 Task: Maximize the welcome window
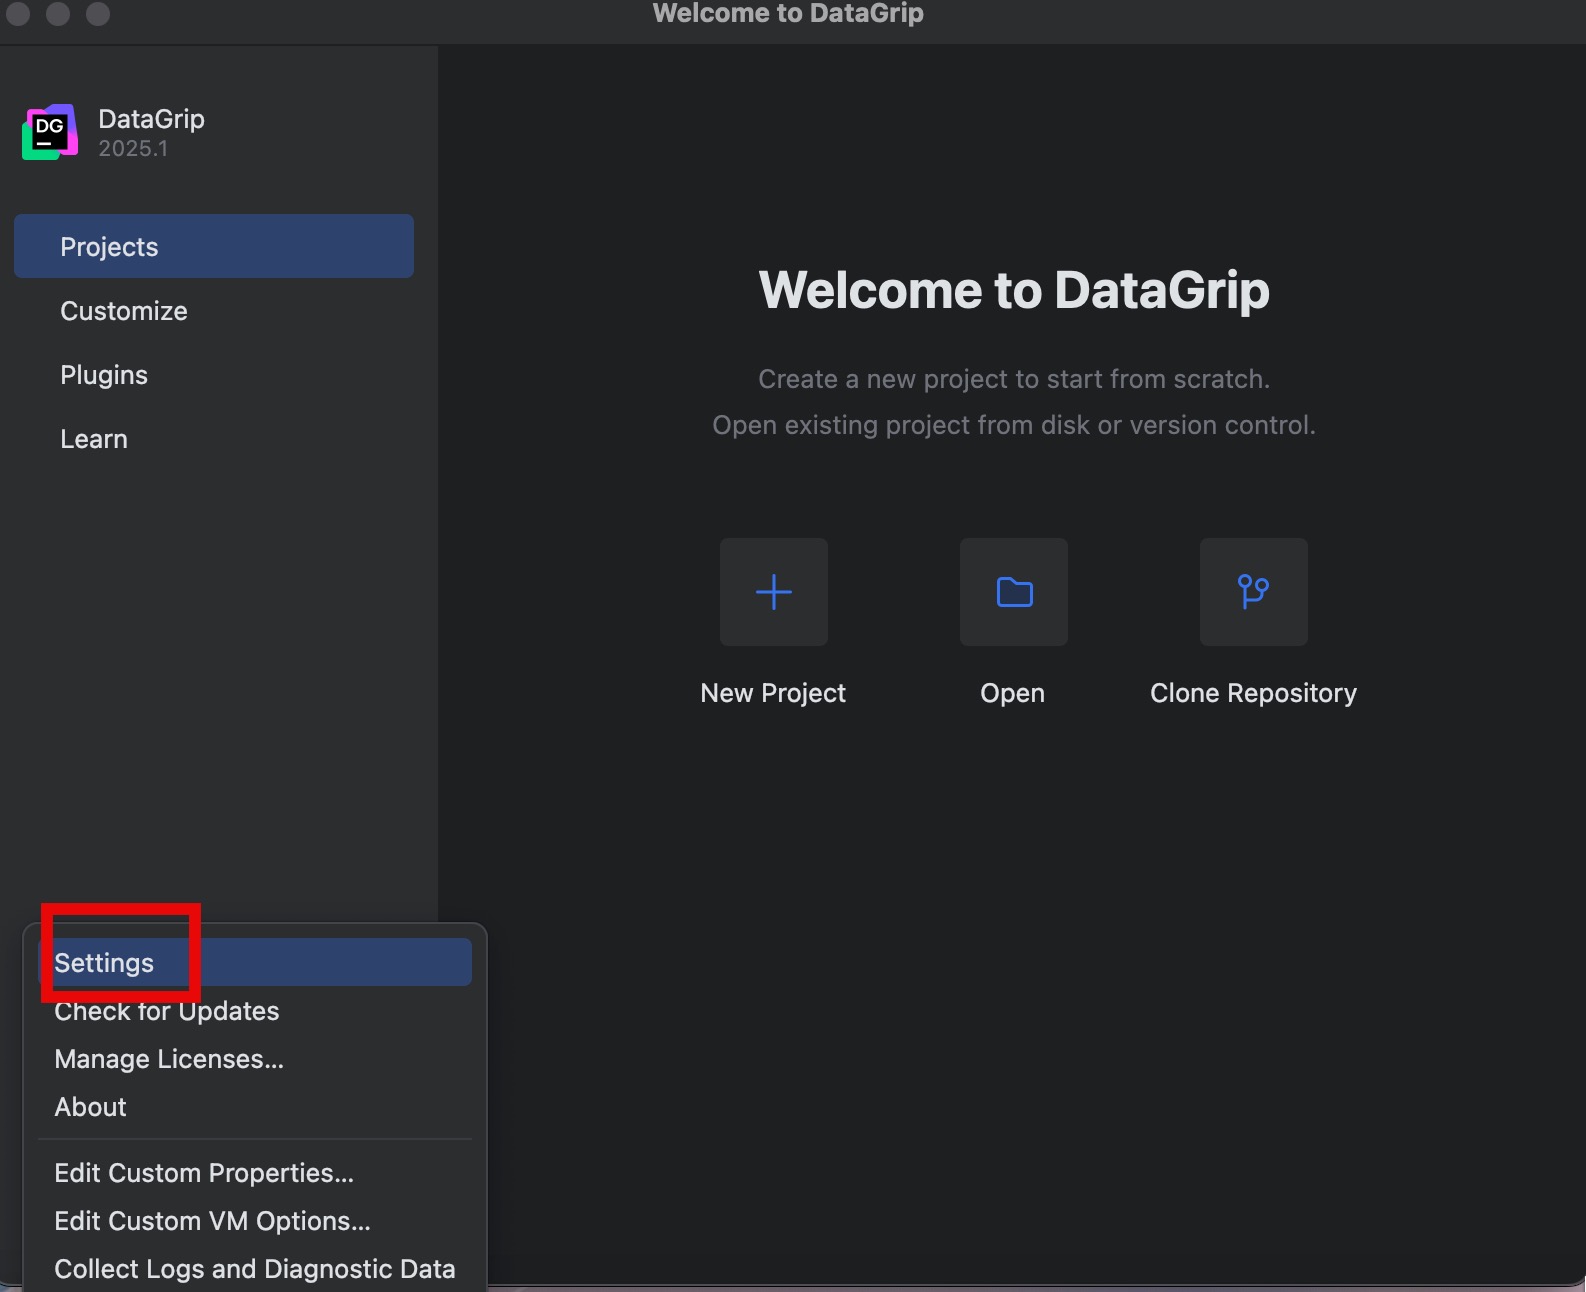tap(98, 14)
